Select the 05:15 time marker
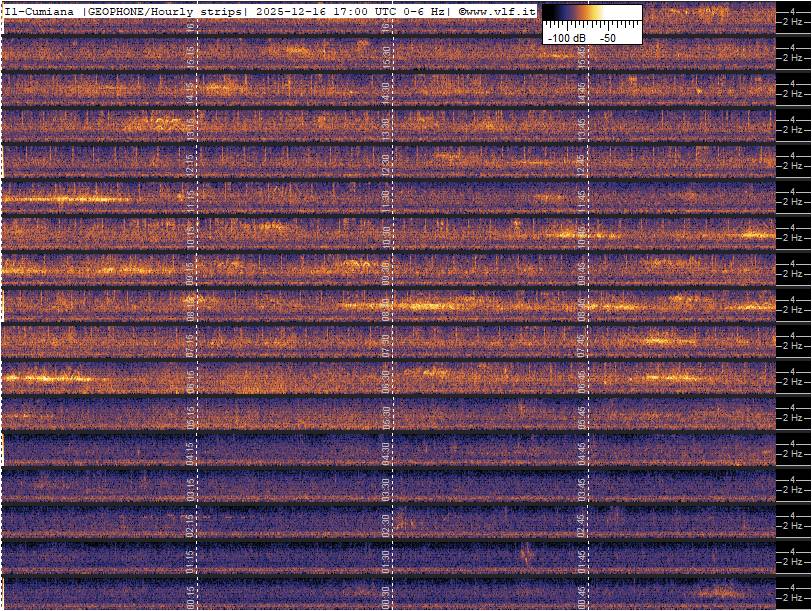 click(x=191, y=413)
